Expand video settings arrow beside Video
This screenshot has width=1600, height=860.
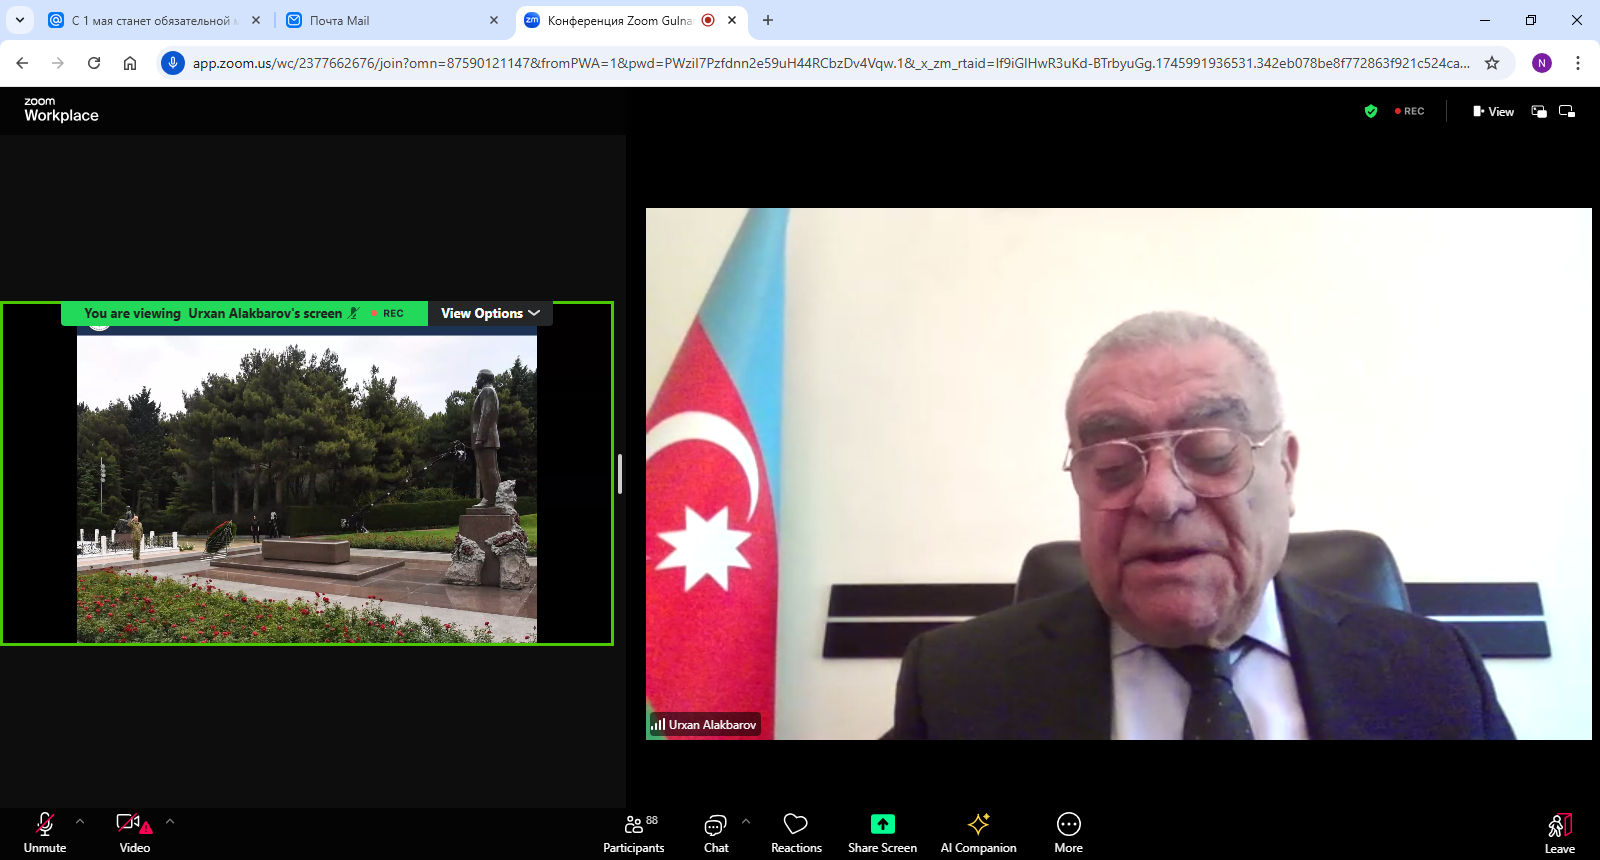(x=170, y=822)
